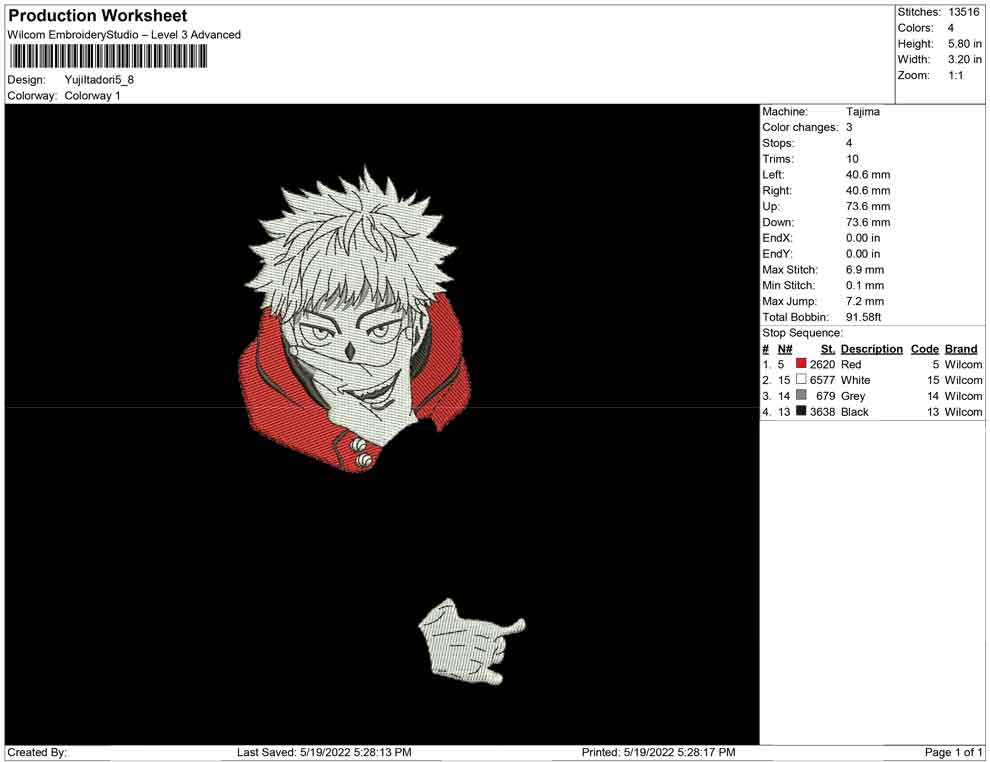Click the embroidered hand design element

coord(471,642)
